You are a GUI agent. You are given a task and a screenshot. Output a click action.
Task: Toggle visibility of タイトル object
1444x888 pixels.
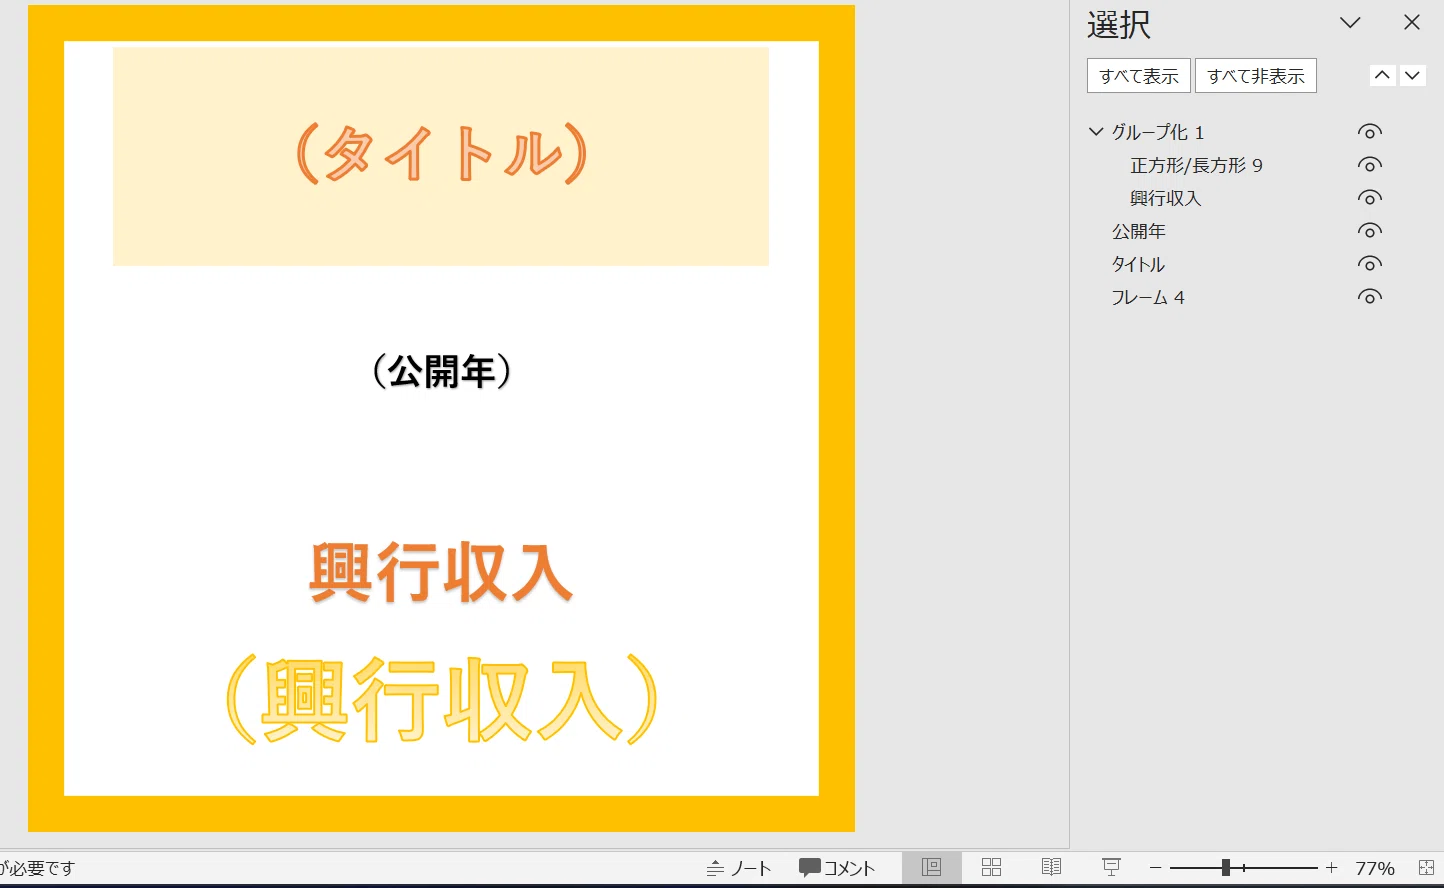[x=1370, y=264]
